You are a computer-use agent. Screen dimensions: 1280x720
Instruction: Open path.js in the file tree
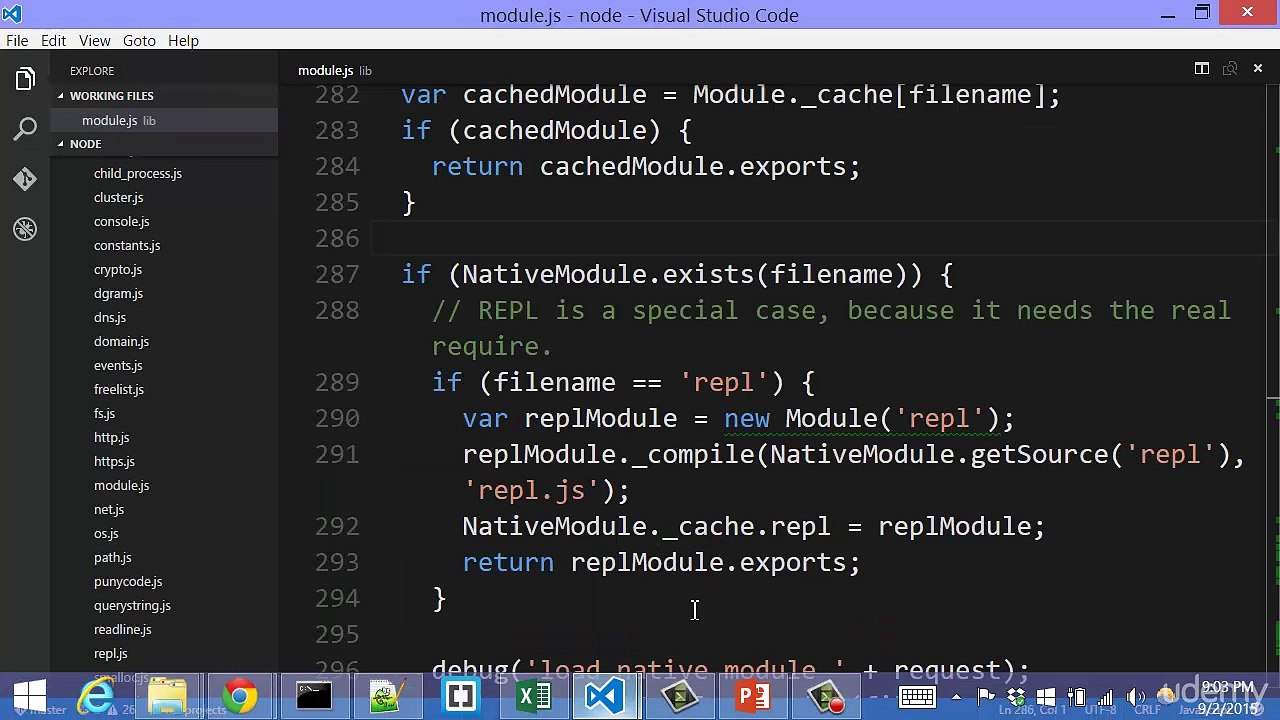point(112,558)
